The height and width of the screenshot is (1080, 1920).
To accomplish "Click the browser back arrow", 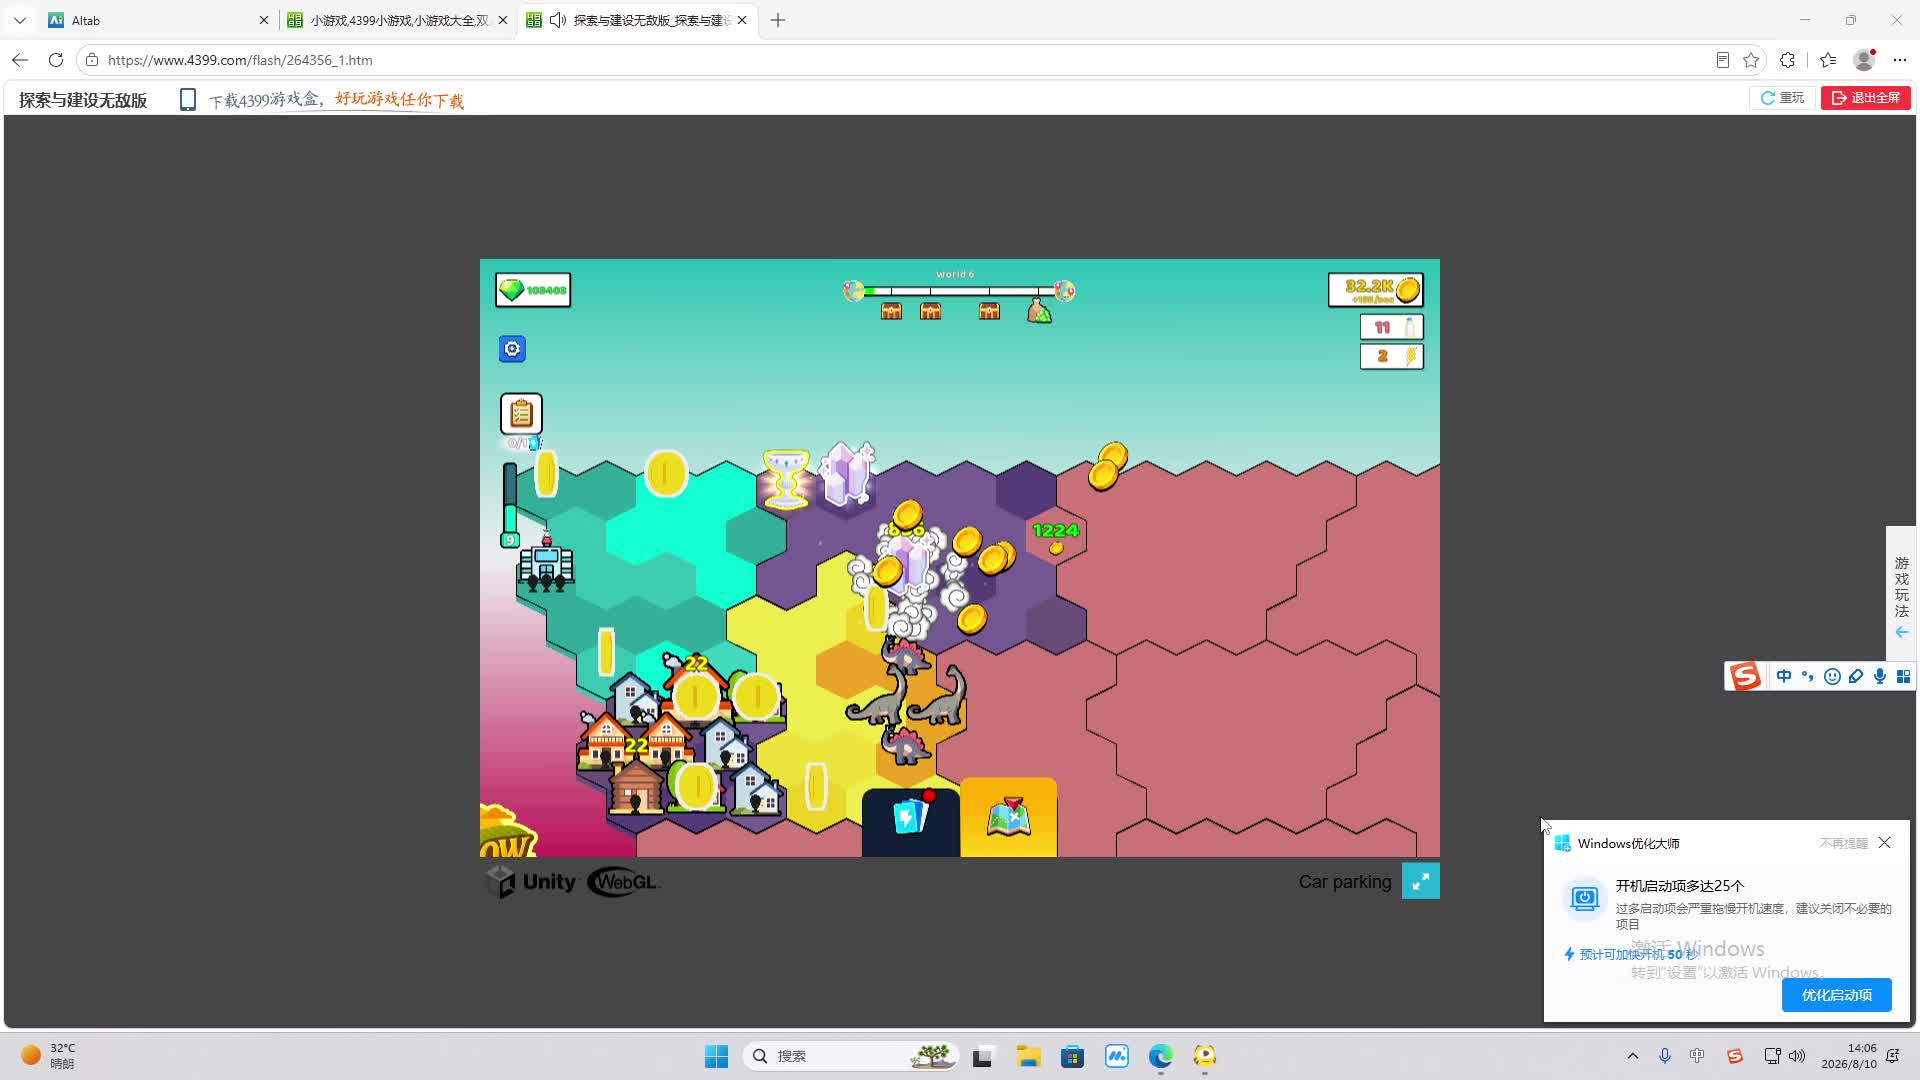I will click(x=20, y=60).
